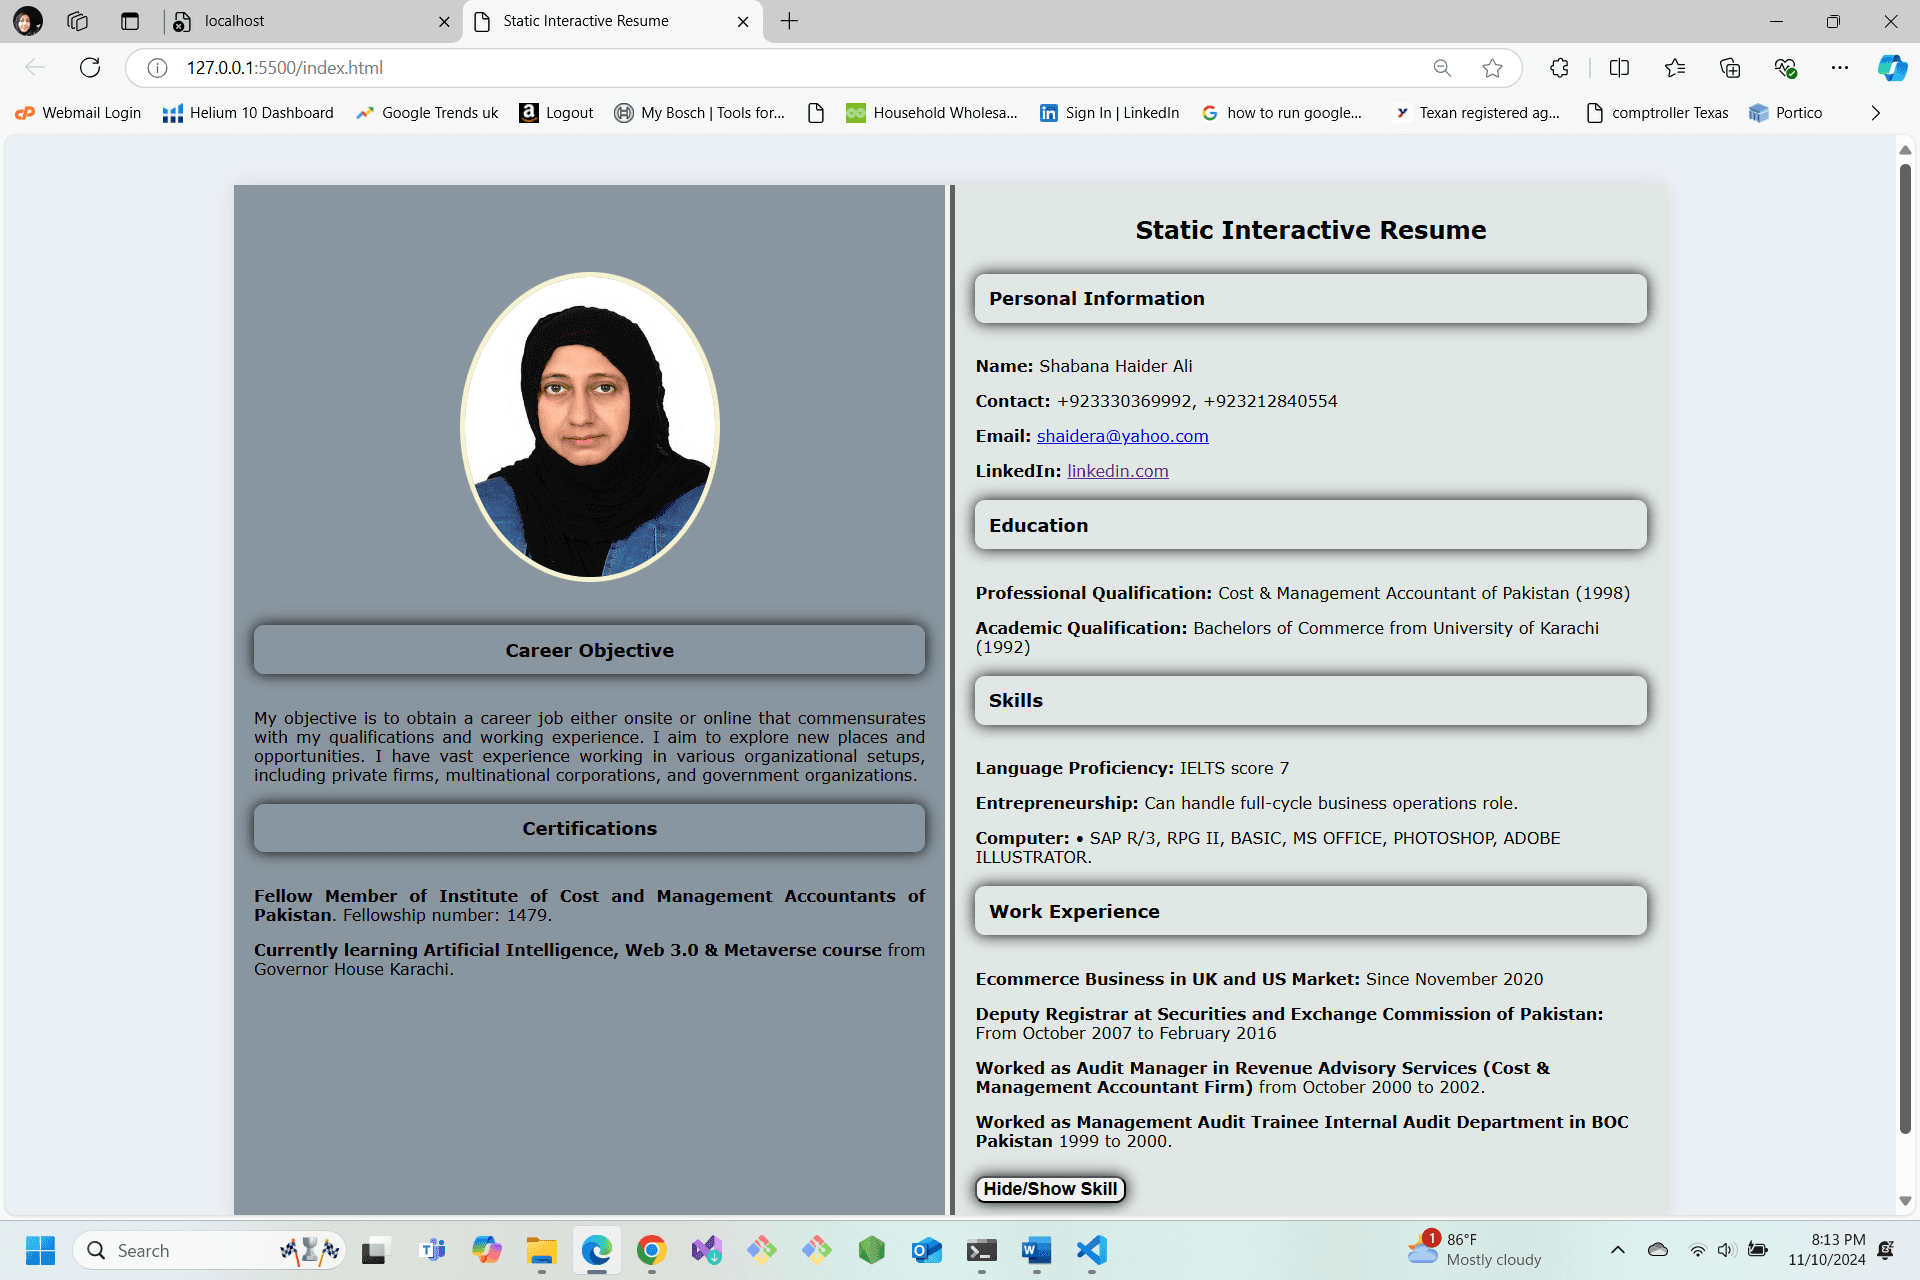Open the unnamed page bookmark icon
The image size is (1920, 1280).
click(x=816, y=113)
